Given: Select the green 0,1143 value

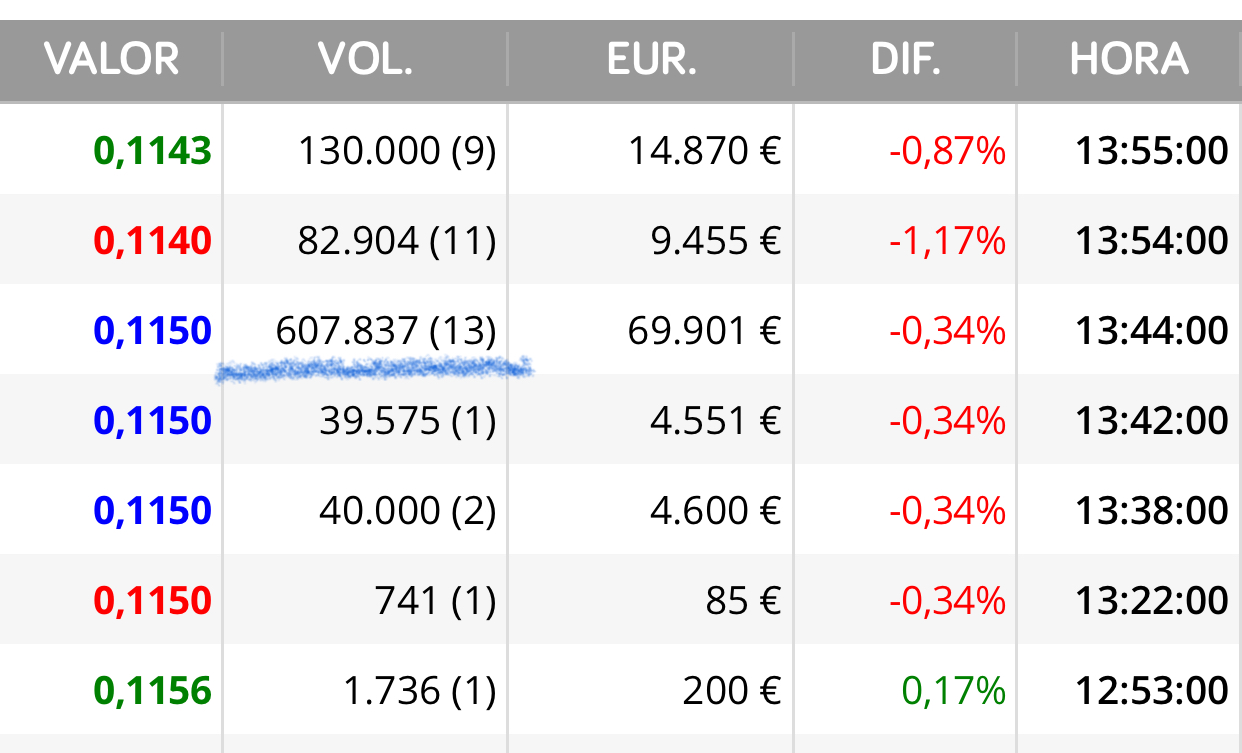Looking at the screenshot, I should [x=152, y=151].
